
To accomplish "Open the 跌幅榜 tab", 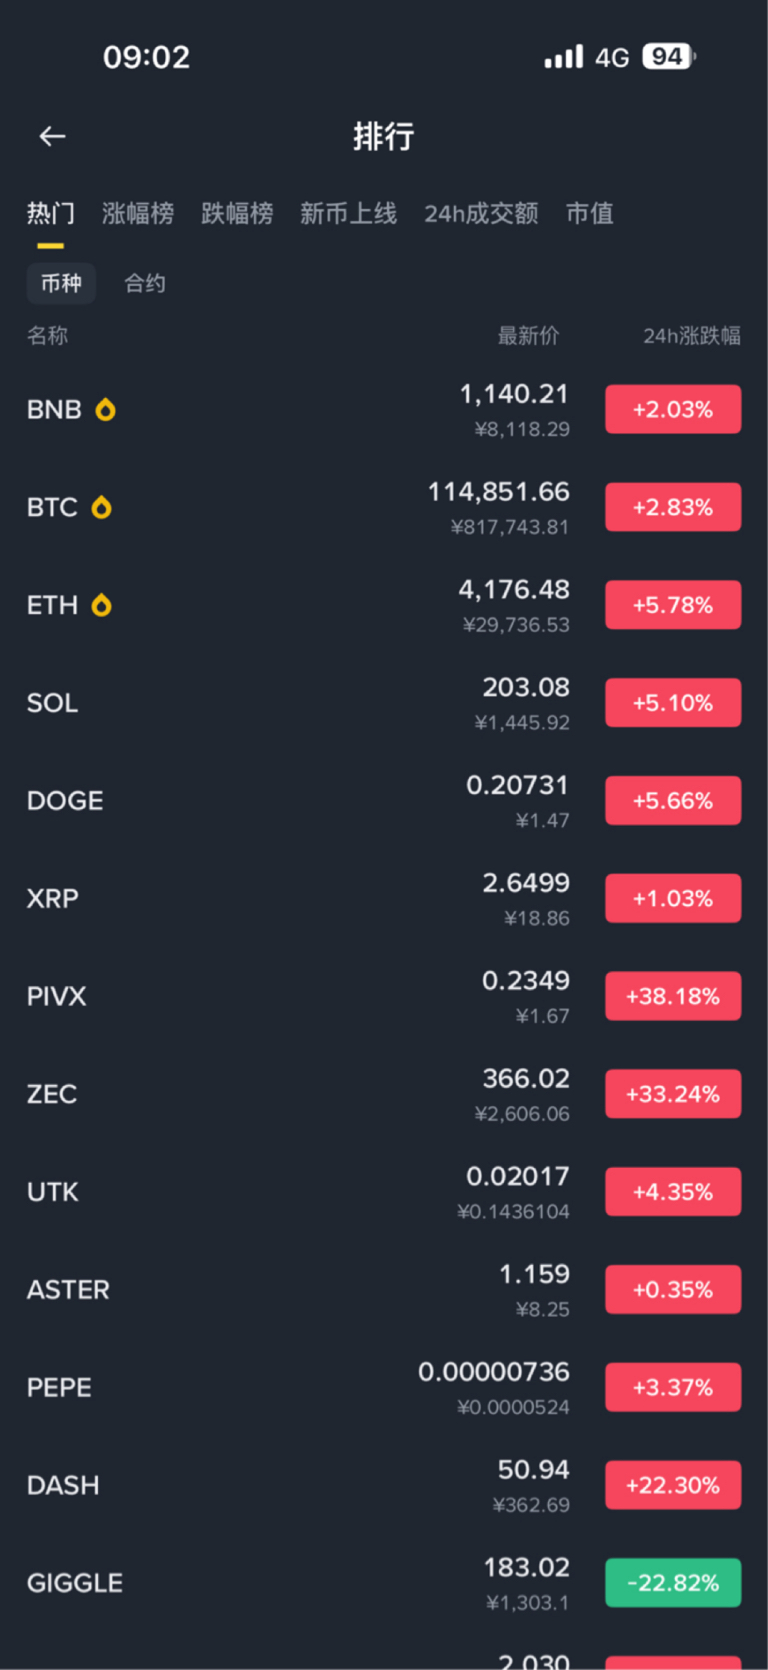I will [237, 213].
